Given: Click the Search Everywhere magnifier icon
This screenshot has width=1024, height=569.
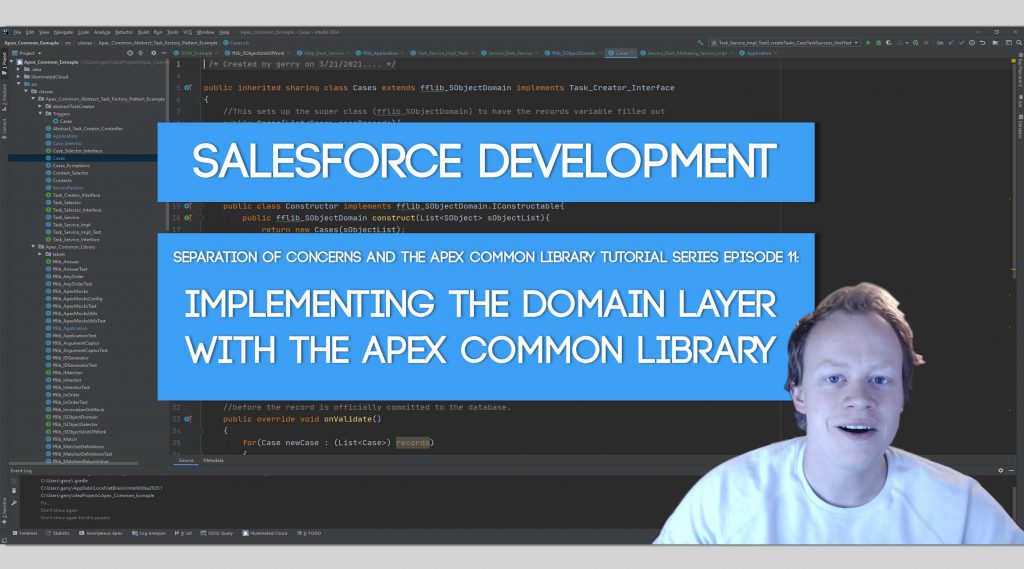Looking at the screenshot, I should (1019, 42).
